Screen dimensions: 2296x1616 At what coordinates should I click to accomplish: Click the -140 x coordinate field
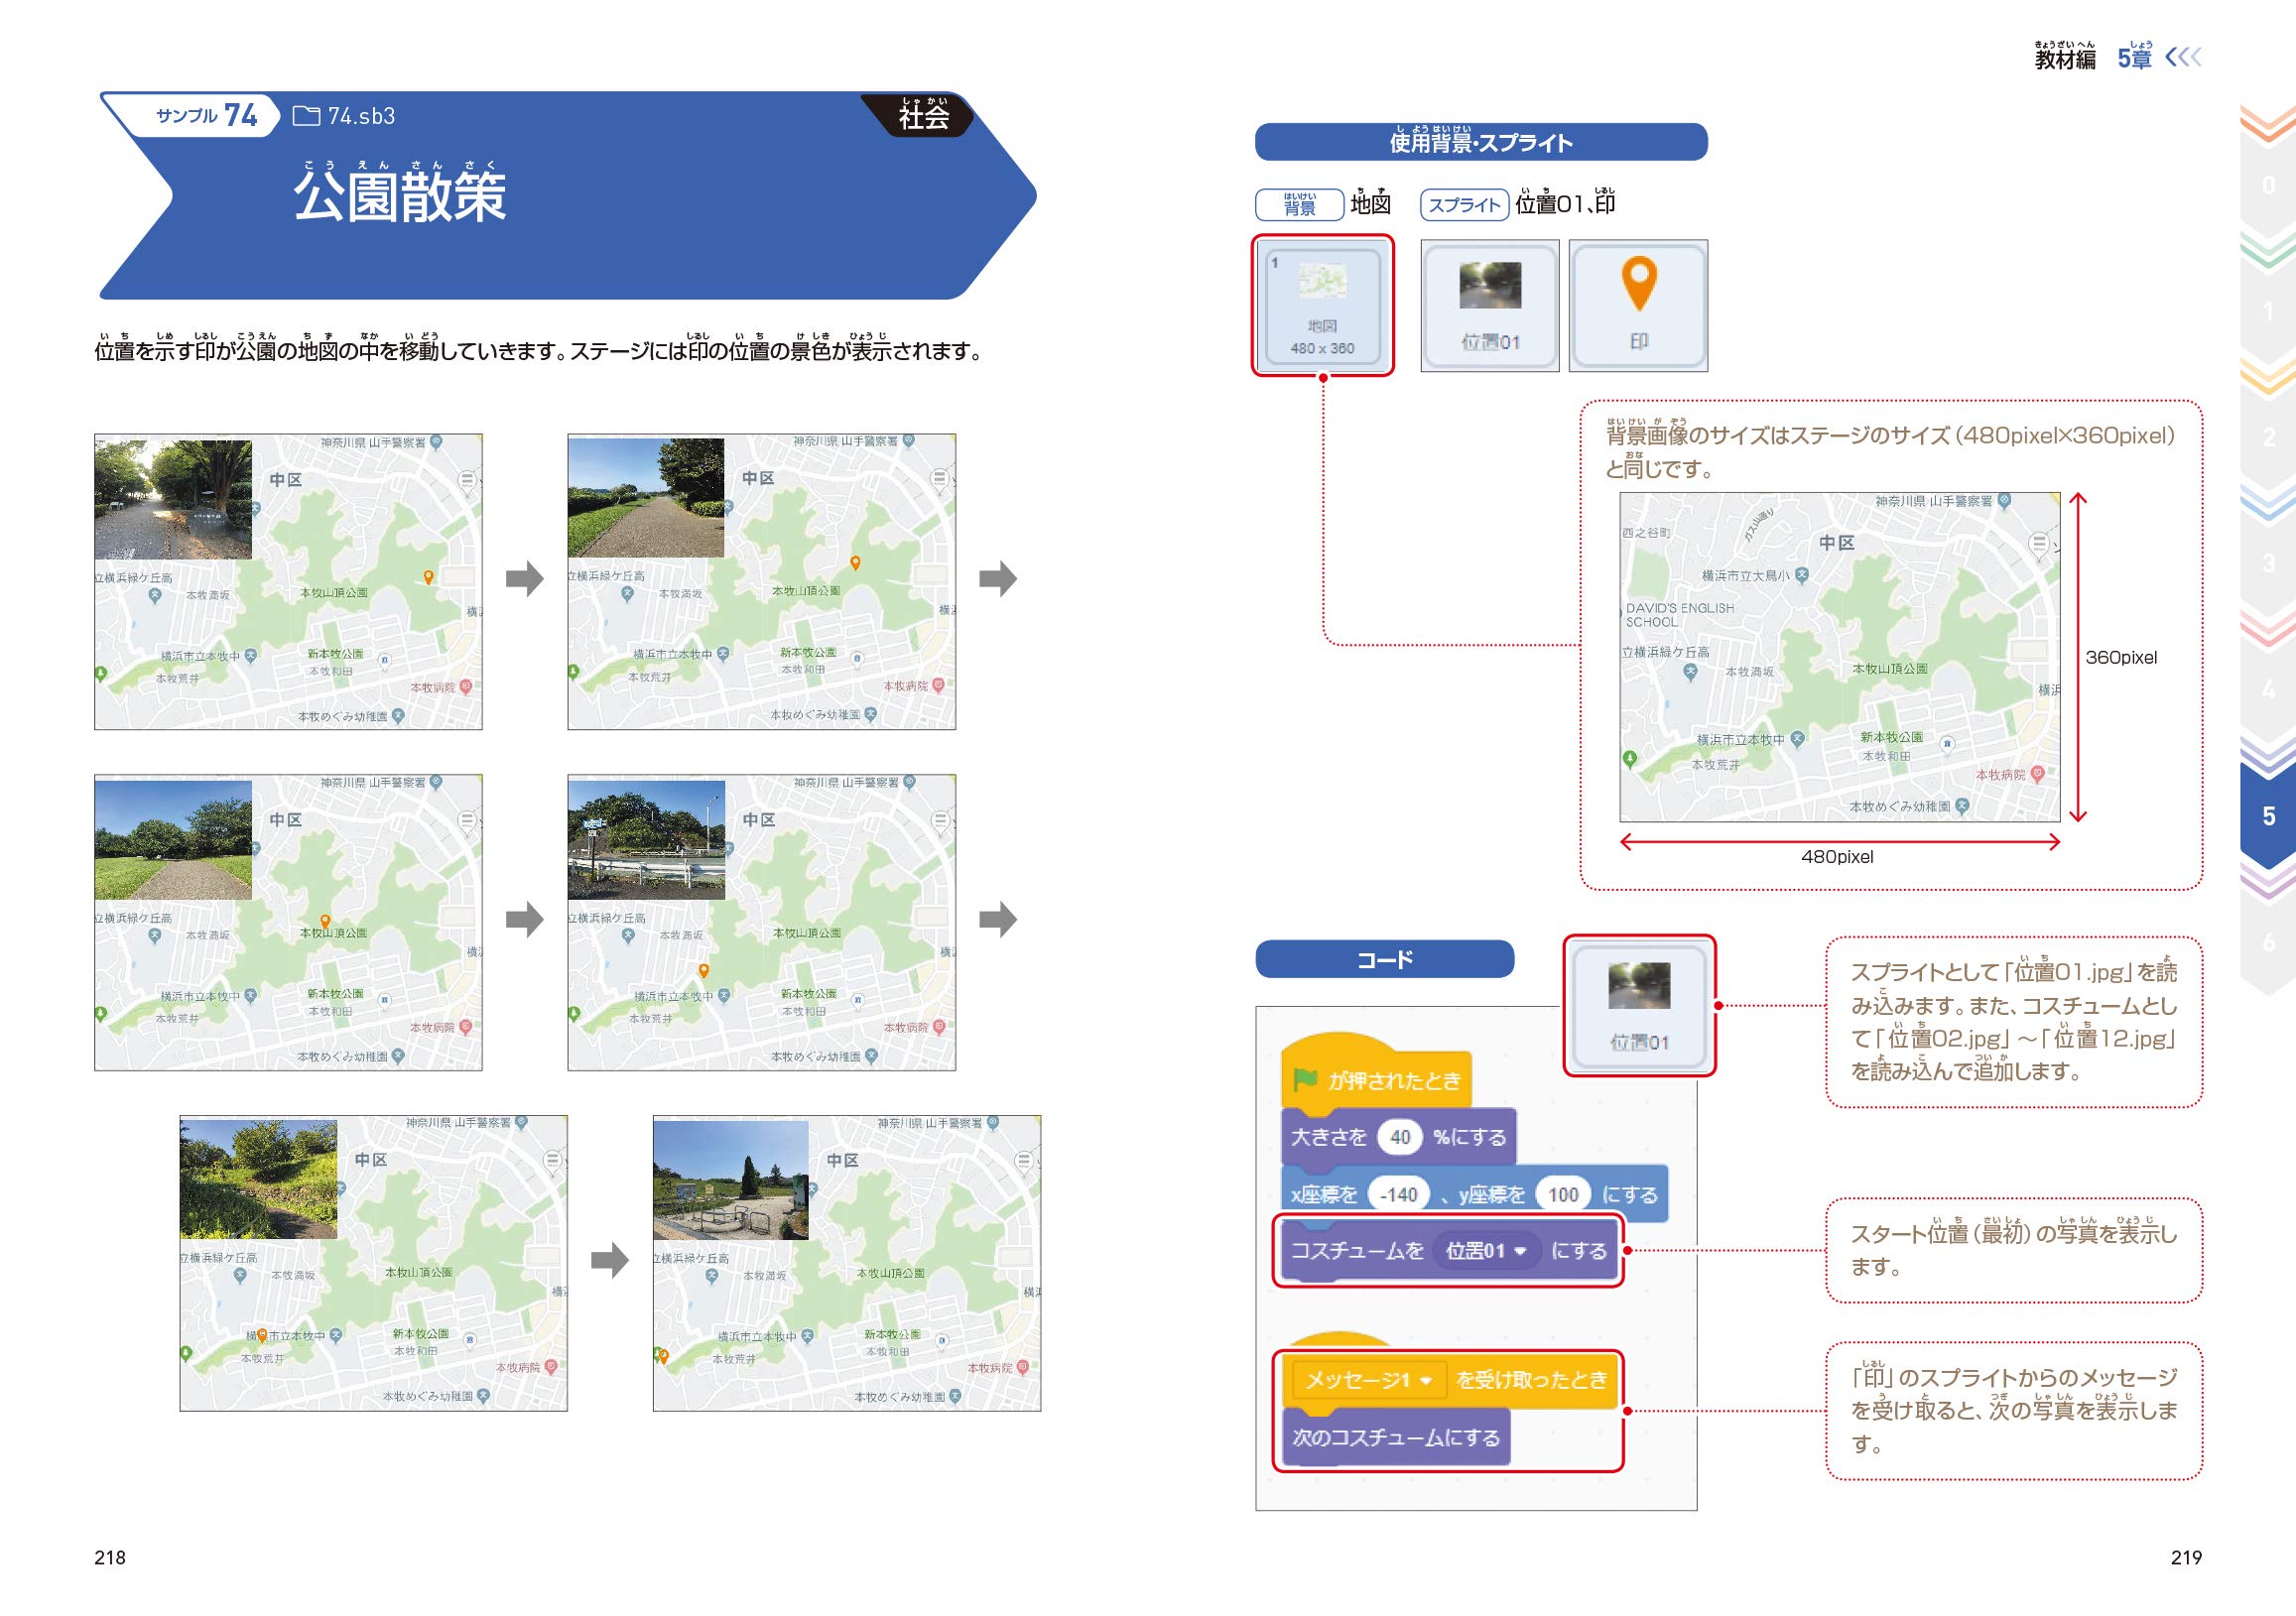pos(1397,1194)
